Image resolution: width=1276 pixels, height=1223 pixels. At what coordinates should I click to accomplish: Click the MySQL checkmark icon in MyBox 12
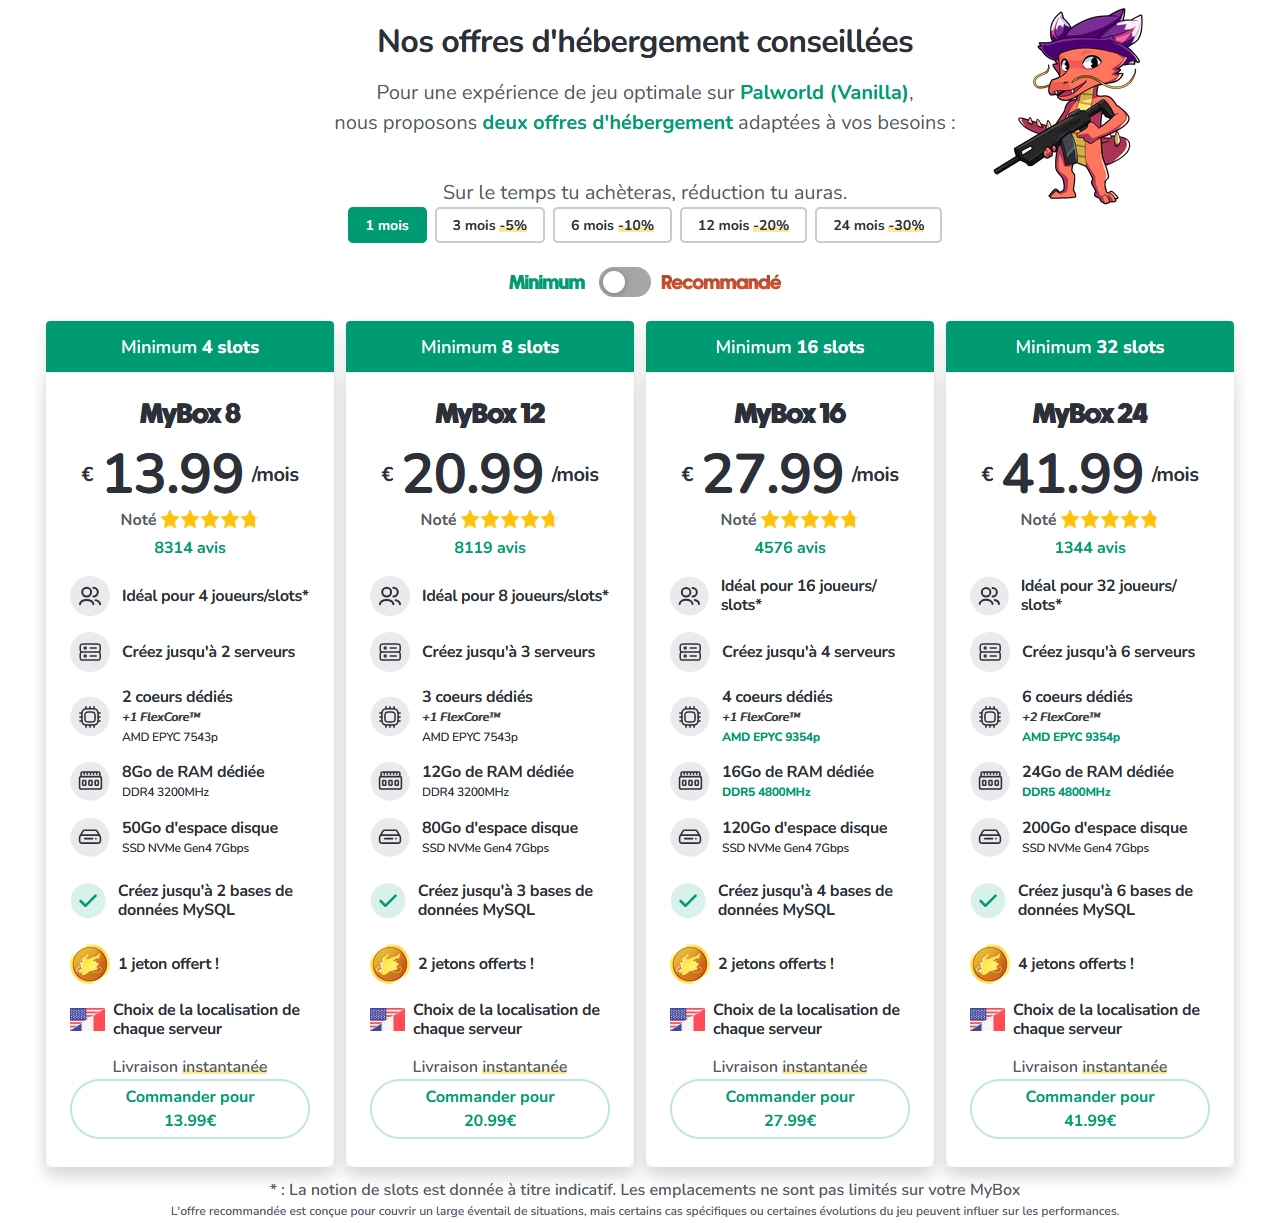tap(388, 900)
